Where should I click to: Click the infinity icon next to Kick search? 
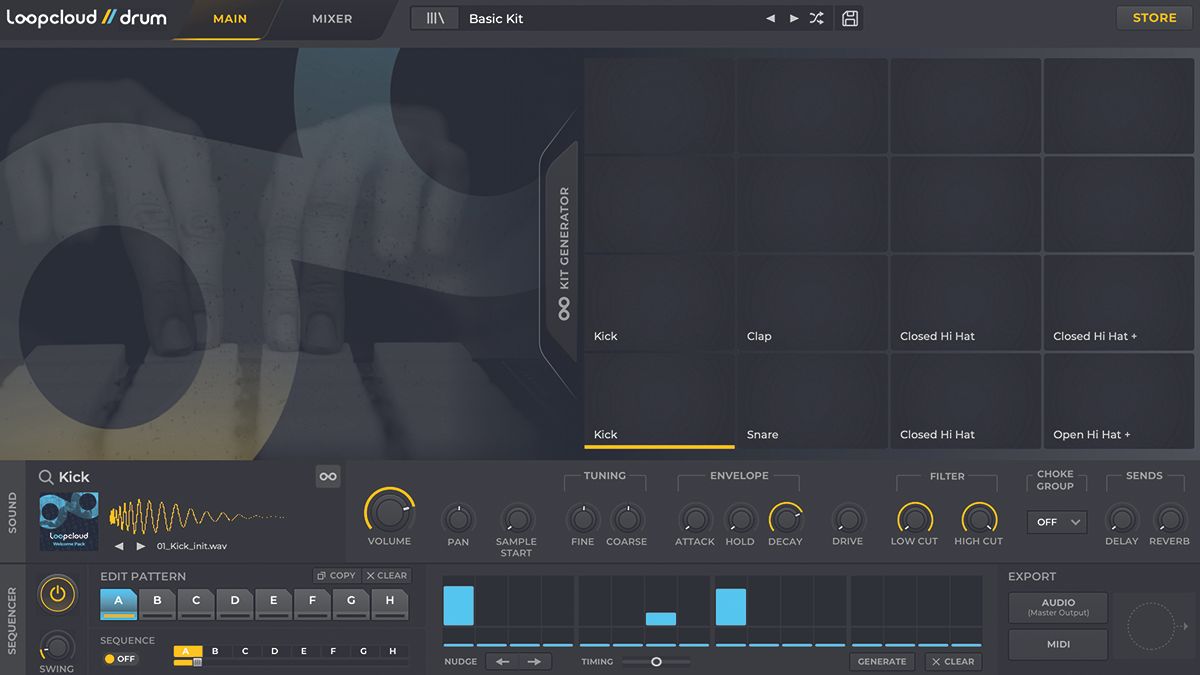pyautogui.click(x=328, y=476)
